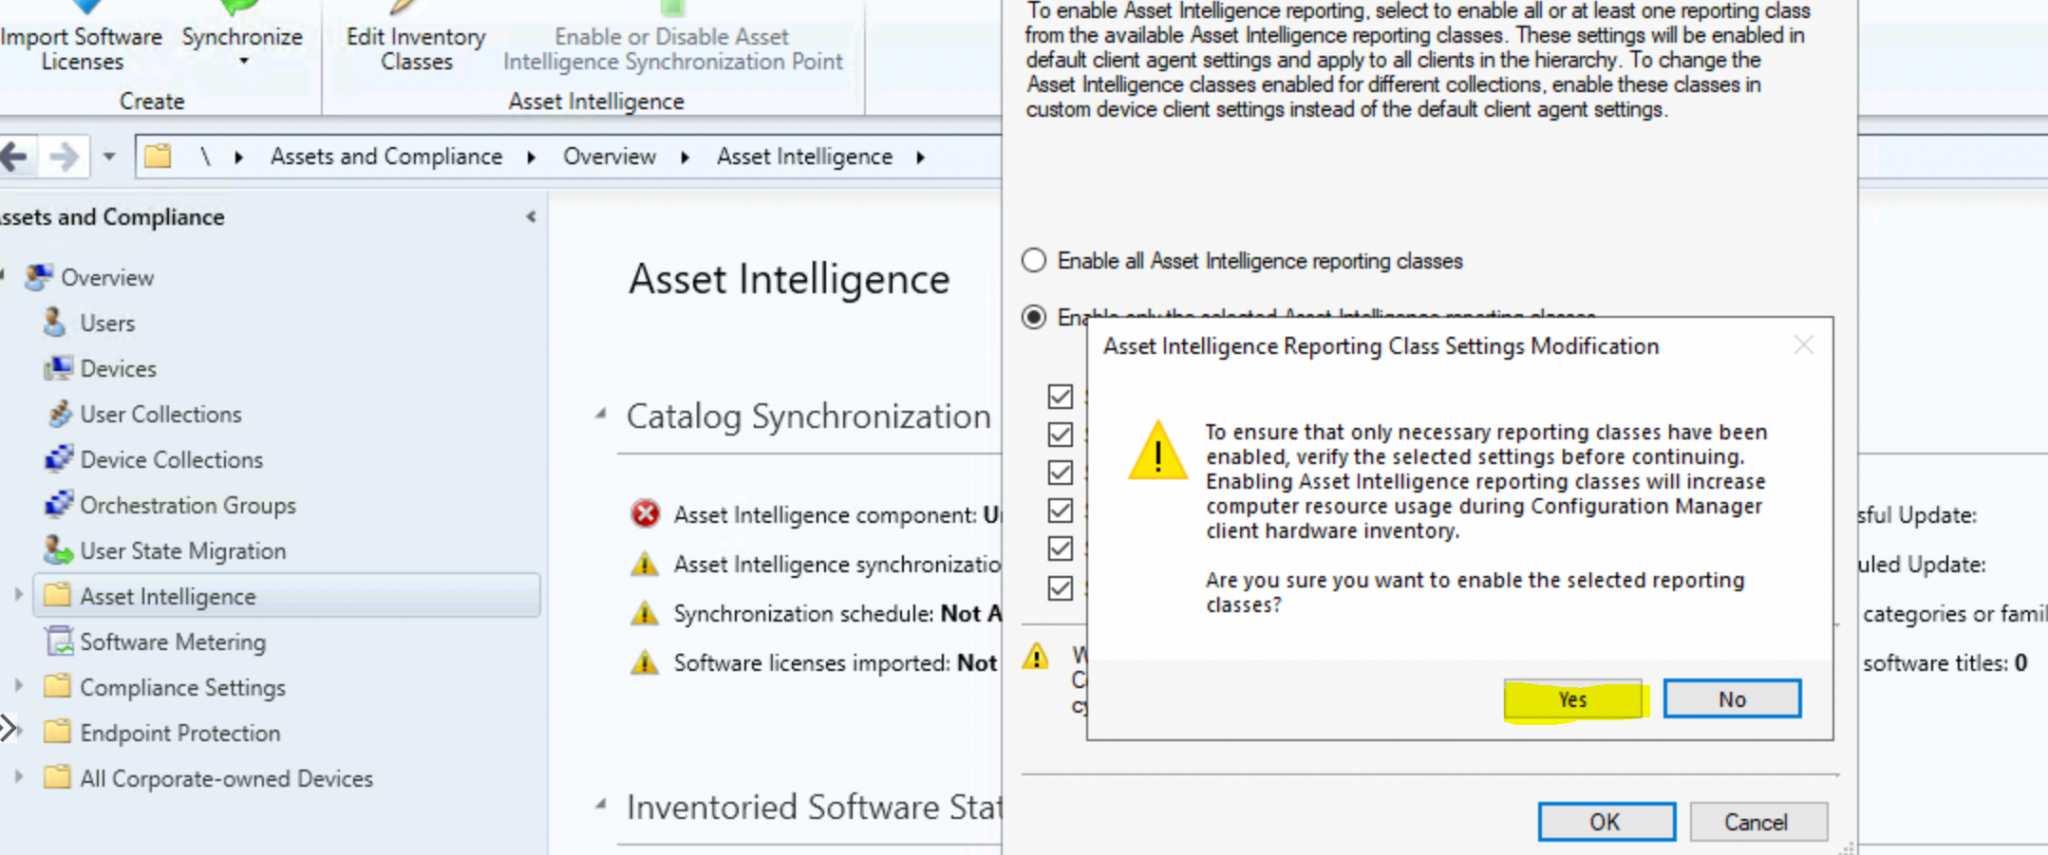Navigate to Overview via the breadcrumb
Image resolution: width=2048 pixels, height=855 pixels.
coord(609,156)
